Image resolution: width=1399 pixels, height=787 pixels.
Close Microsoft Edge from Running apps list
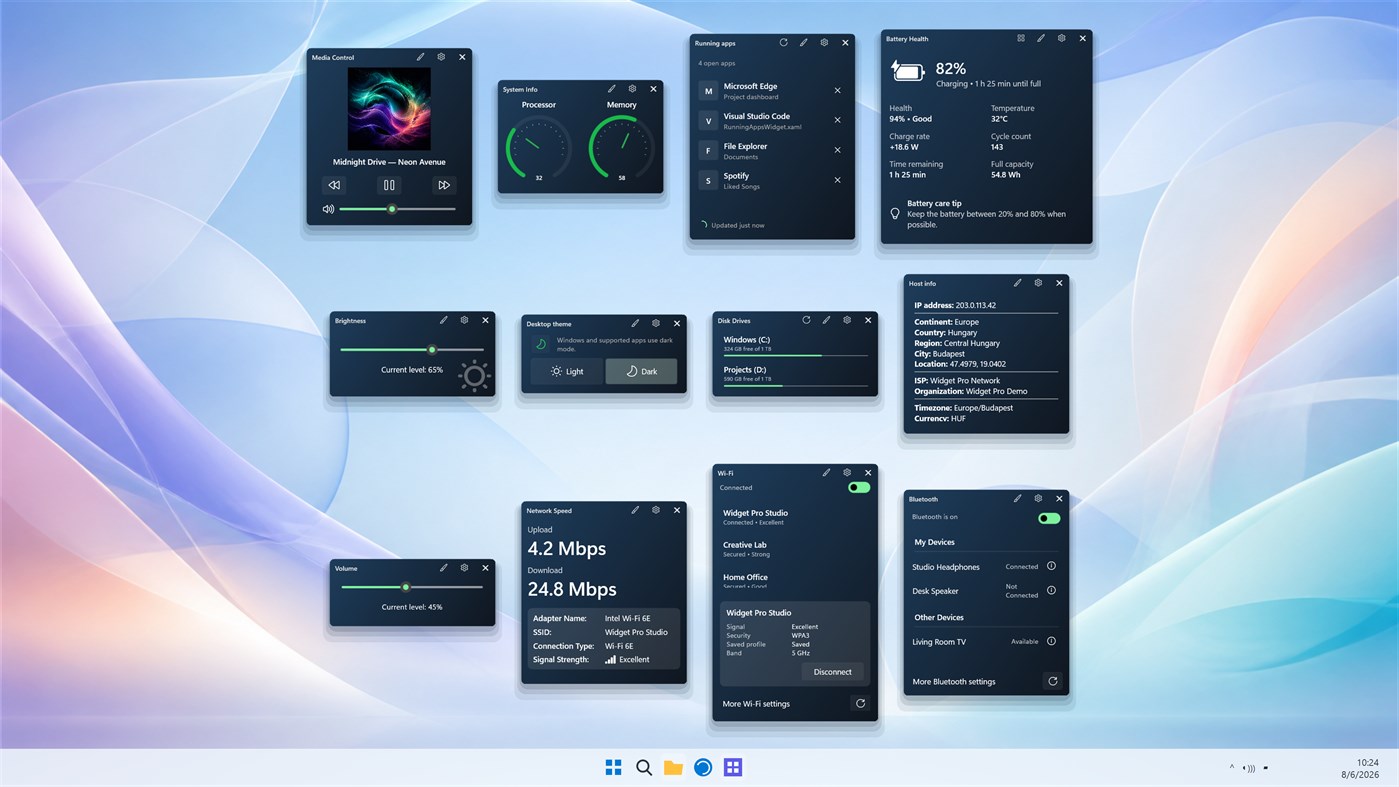pyautogui.click(x=838, y=90)
